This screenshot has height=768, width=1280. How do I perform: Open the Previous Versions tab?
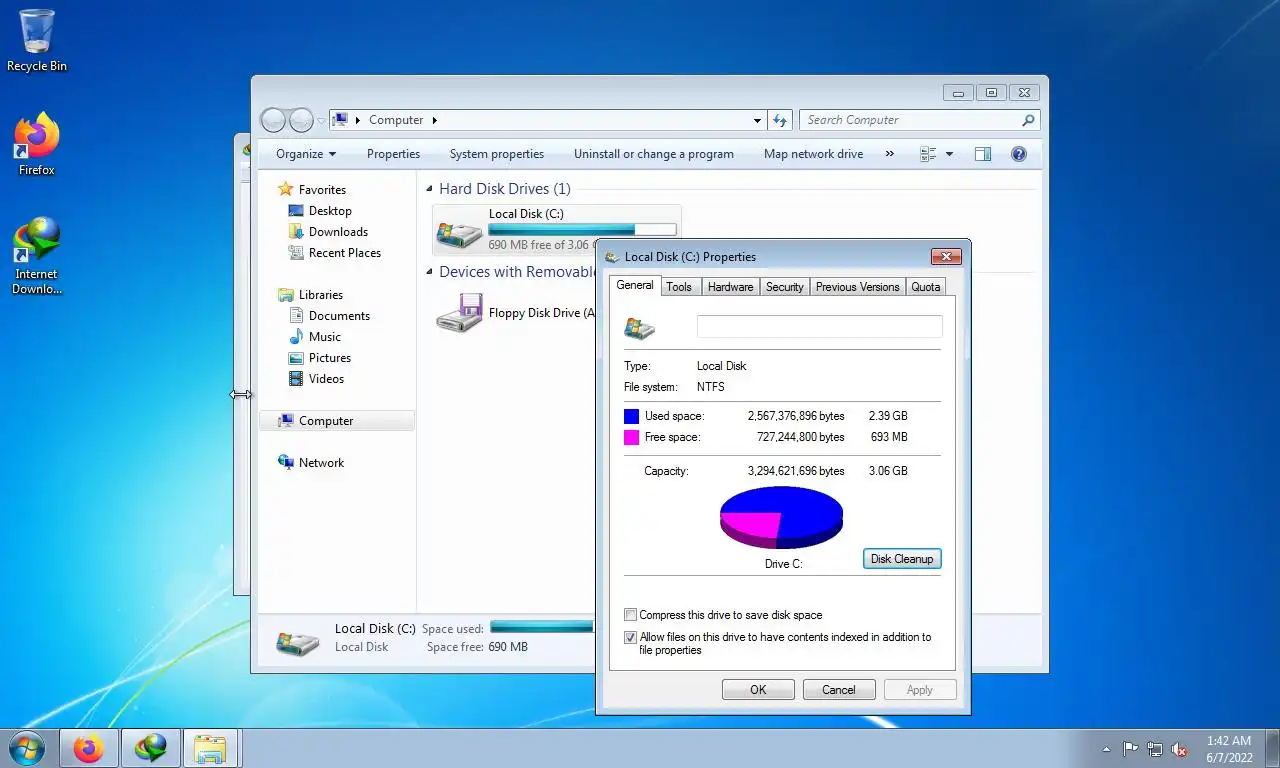click(x=857, y=287)
